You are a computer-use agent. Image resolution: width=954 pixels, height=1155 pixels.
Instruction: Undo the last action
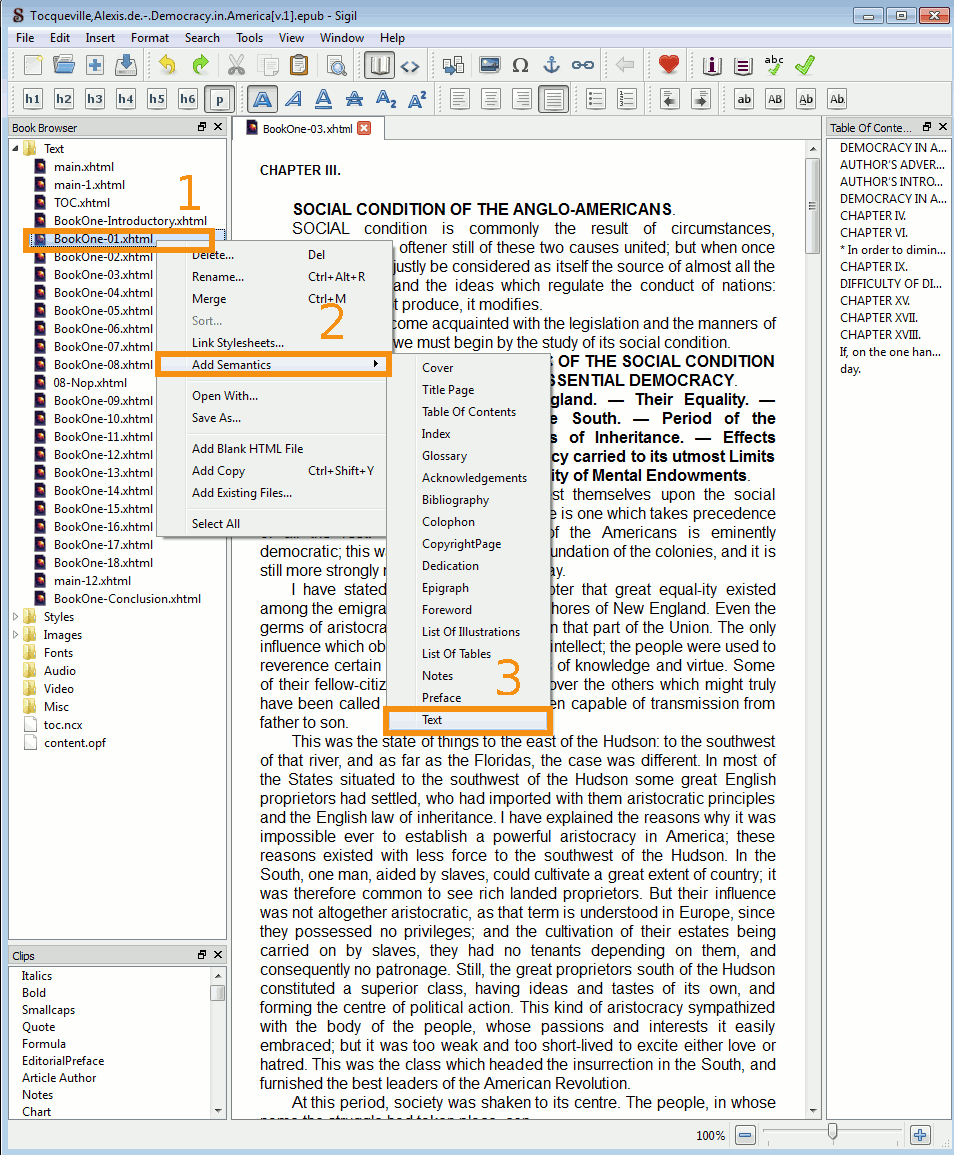[167, 66]
